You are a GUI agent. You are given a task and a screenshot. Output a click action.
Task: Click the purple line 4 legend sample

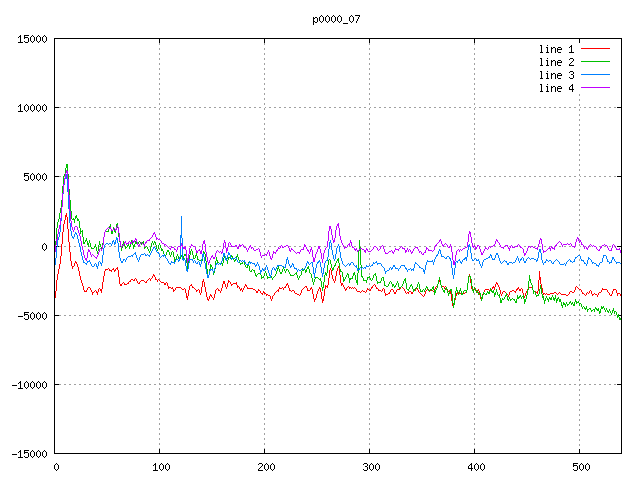596,88
